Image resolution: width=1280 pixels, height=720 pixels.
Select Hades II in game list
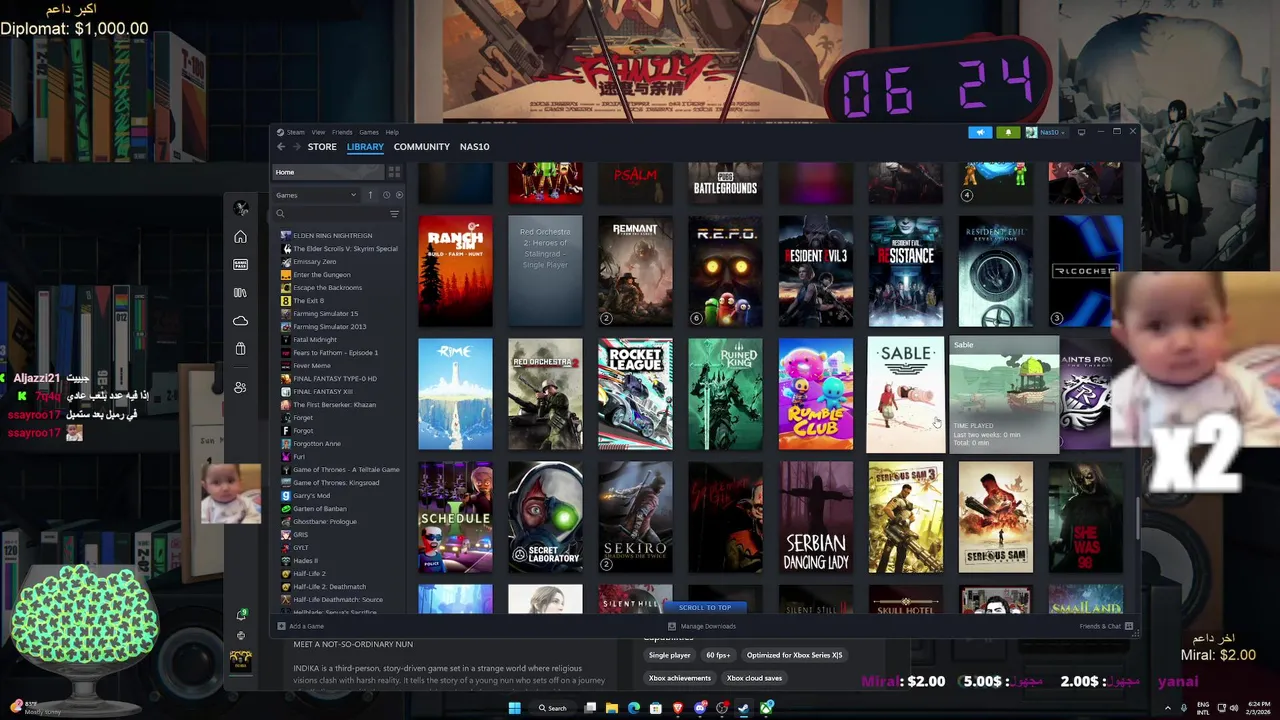click(305, 561)
